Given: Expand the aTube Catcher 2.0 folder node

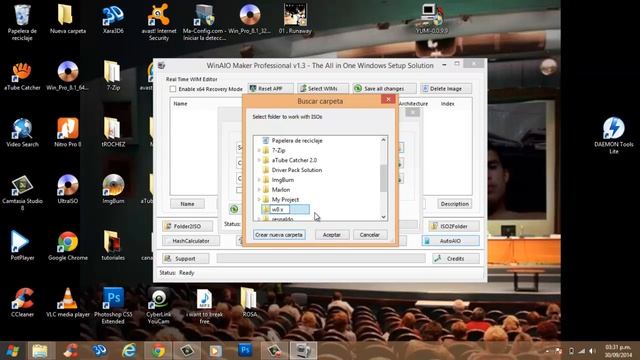Looking at the screenshot, I should [259, 160].
